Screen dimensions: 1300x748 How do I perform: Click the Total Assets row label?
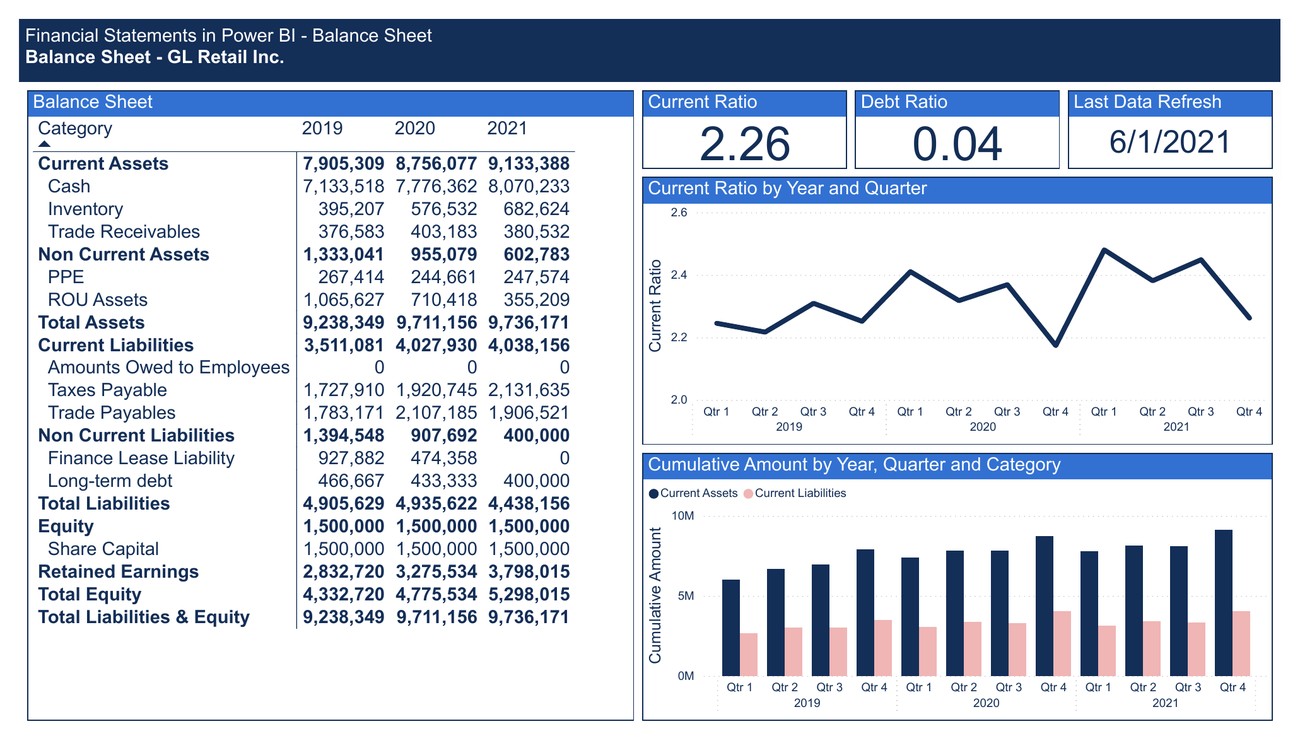click(x=91, y=322)
